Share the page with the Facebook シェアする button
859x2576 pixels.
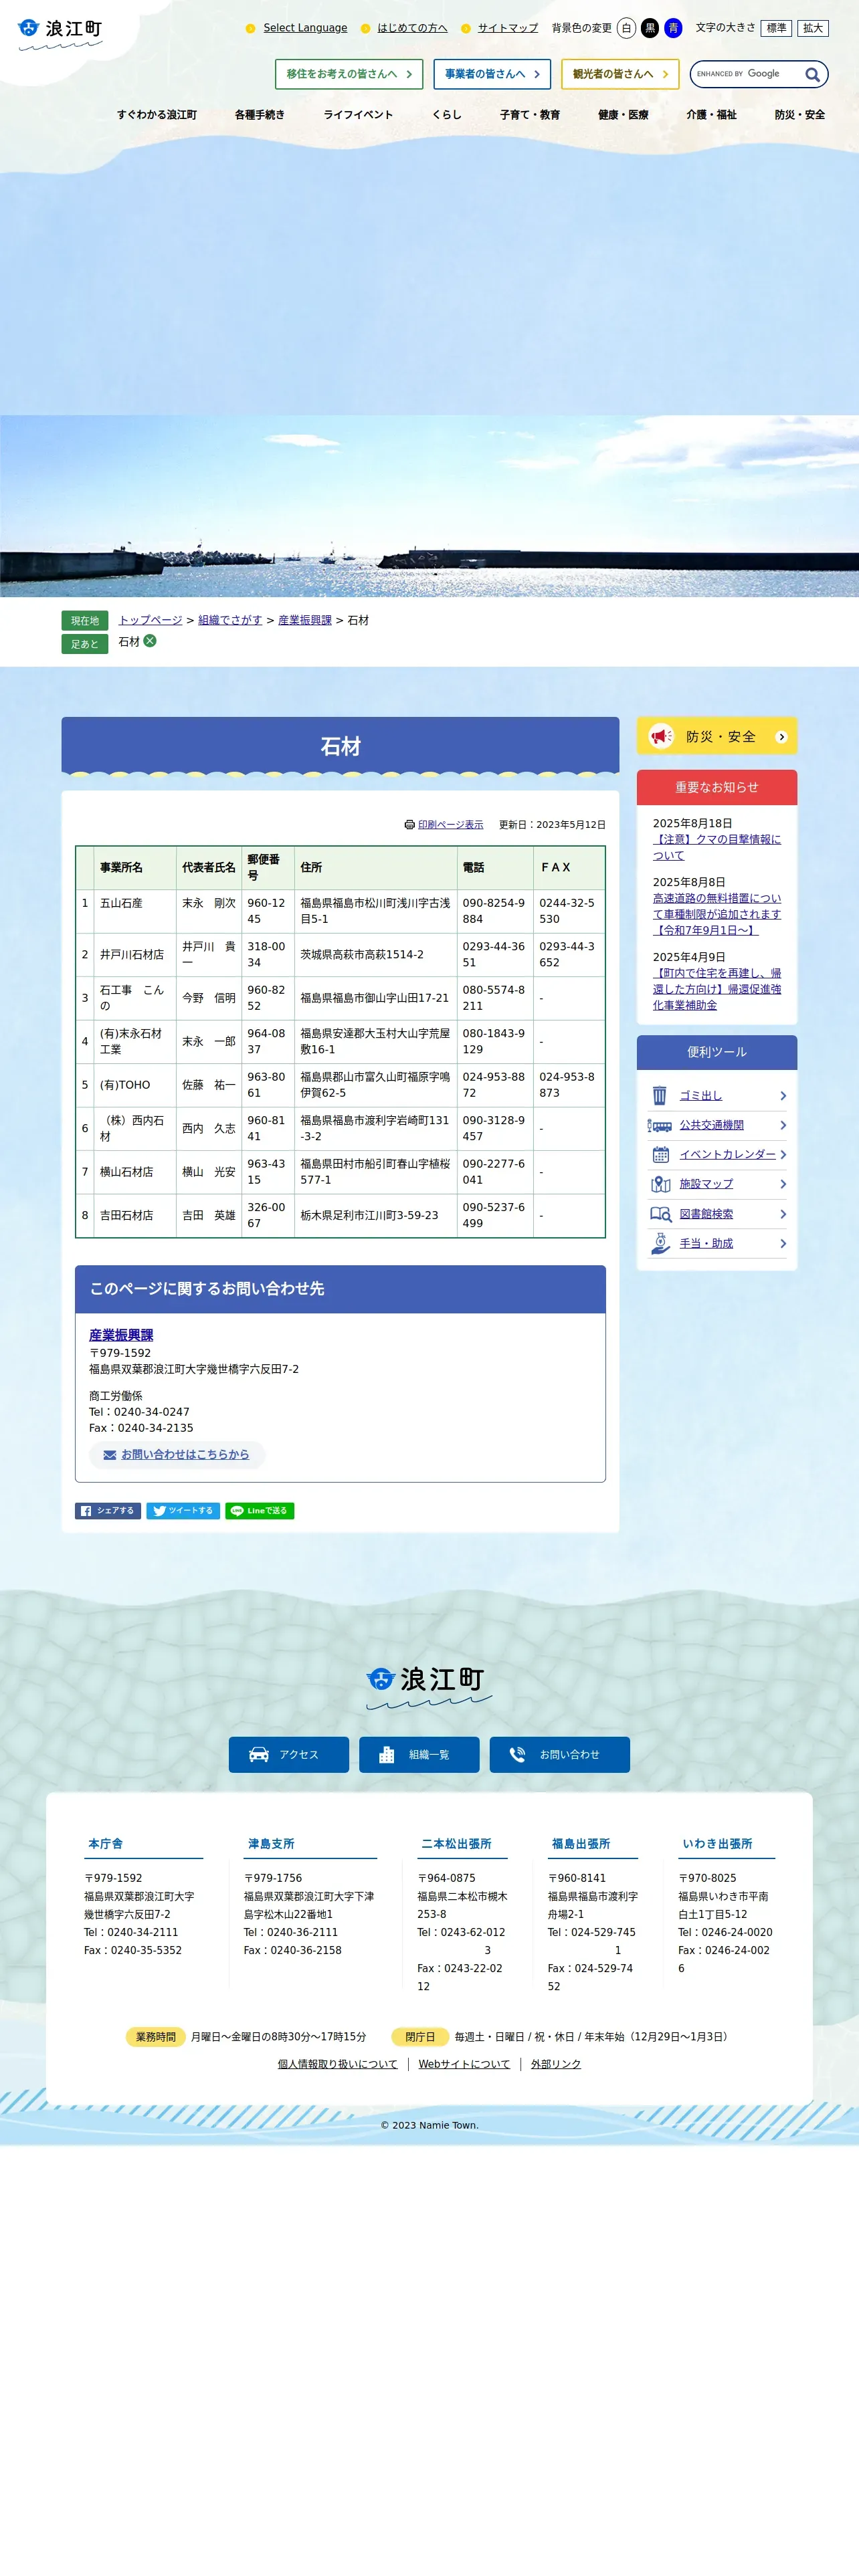108,1511
